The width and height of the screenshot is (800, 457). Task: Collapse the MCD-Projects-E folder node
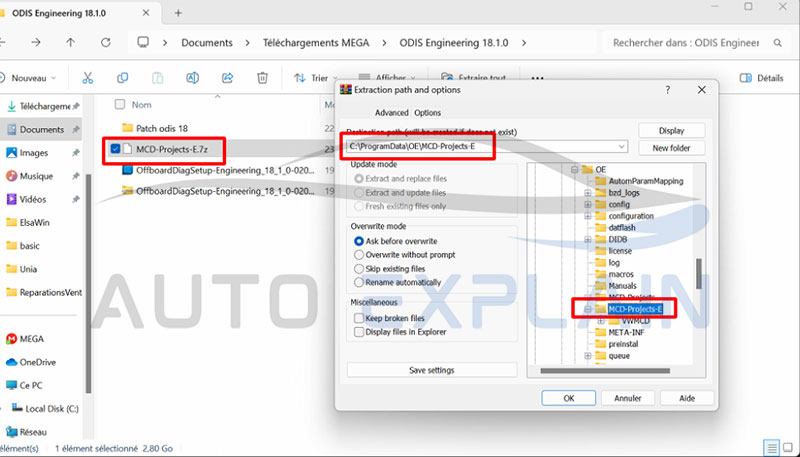[x=588, y=309]
